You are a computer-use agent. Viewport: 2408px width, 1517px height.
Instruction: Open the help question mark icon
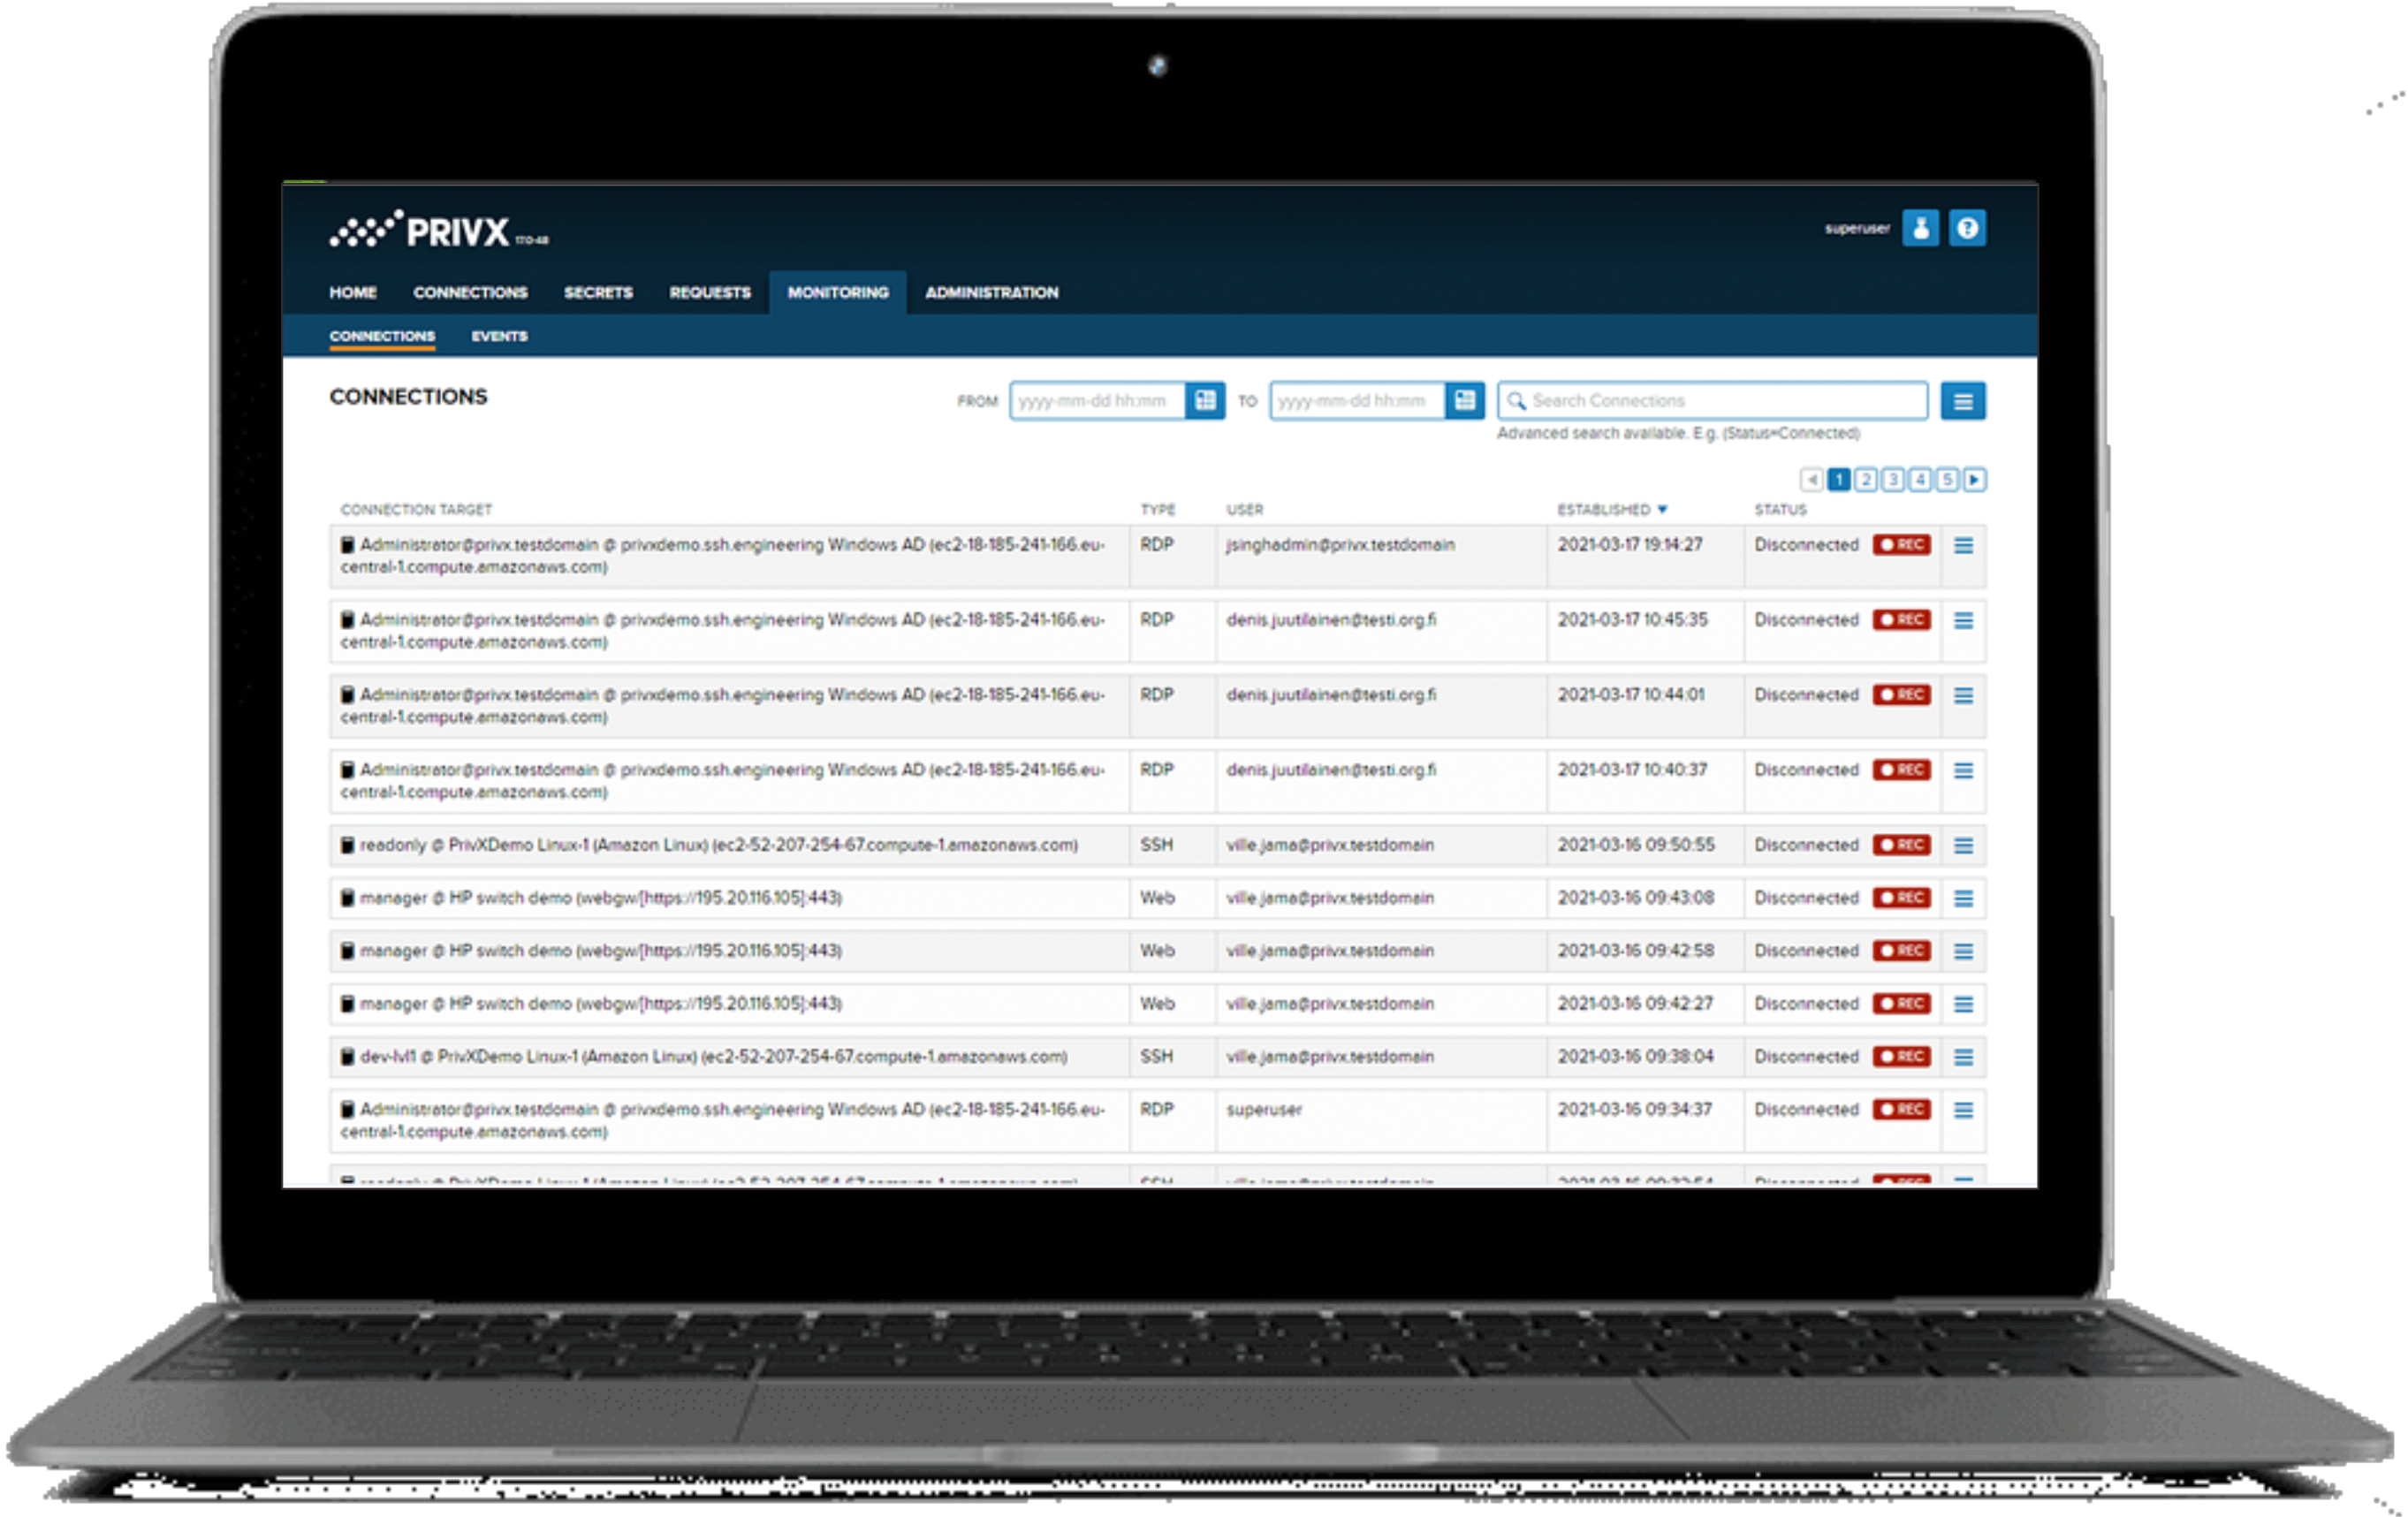(1966, 228)
